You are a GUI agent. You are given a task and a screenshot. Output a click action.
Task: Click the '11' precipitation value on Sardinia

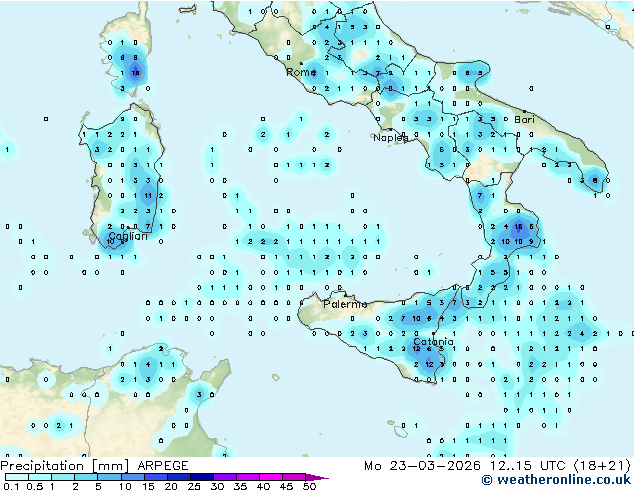click(x=148, y=196)
